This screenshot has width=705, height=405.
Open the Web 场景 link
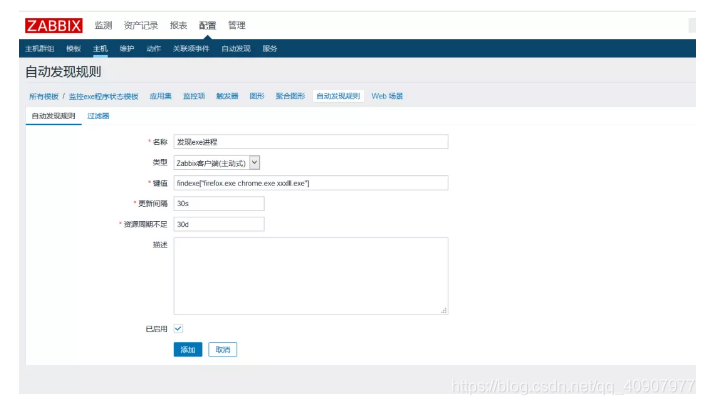387,96
